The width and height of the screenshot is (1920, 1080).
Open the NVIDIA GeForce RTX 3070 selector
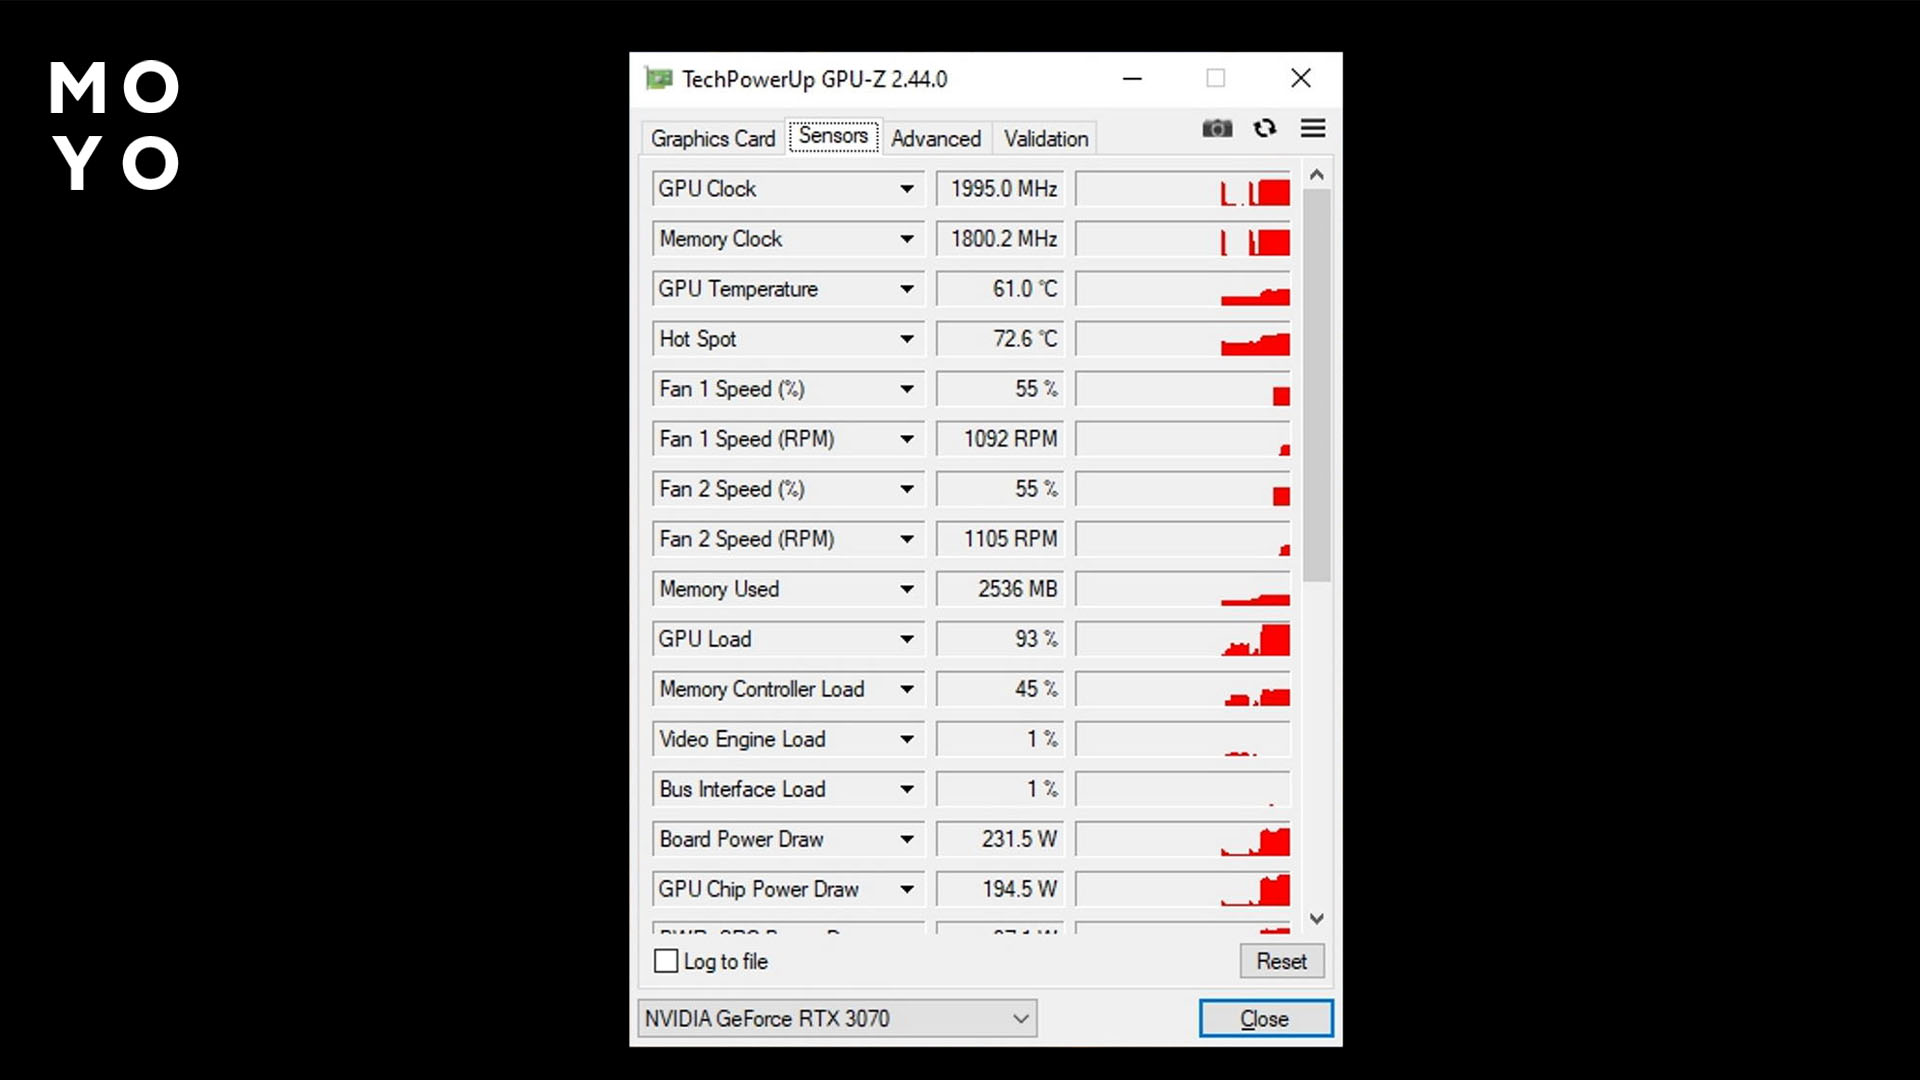837,1018
